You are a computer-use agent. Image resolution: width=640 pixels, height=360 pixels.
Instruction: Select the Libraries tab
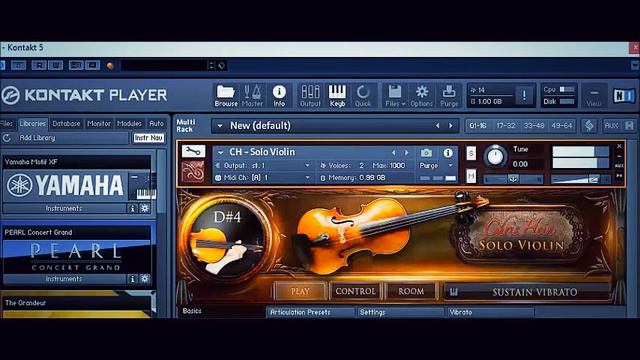click(x=33, y=123)
